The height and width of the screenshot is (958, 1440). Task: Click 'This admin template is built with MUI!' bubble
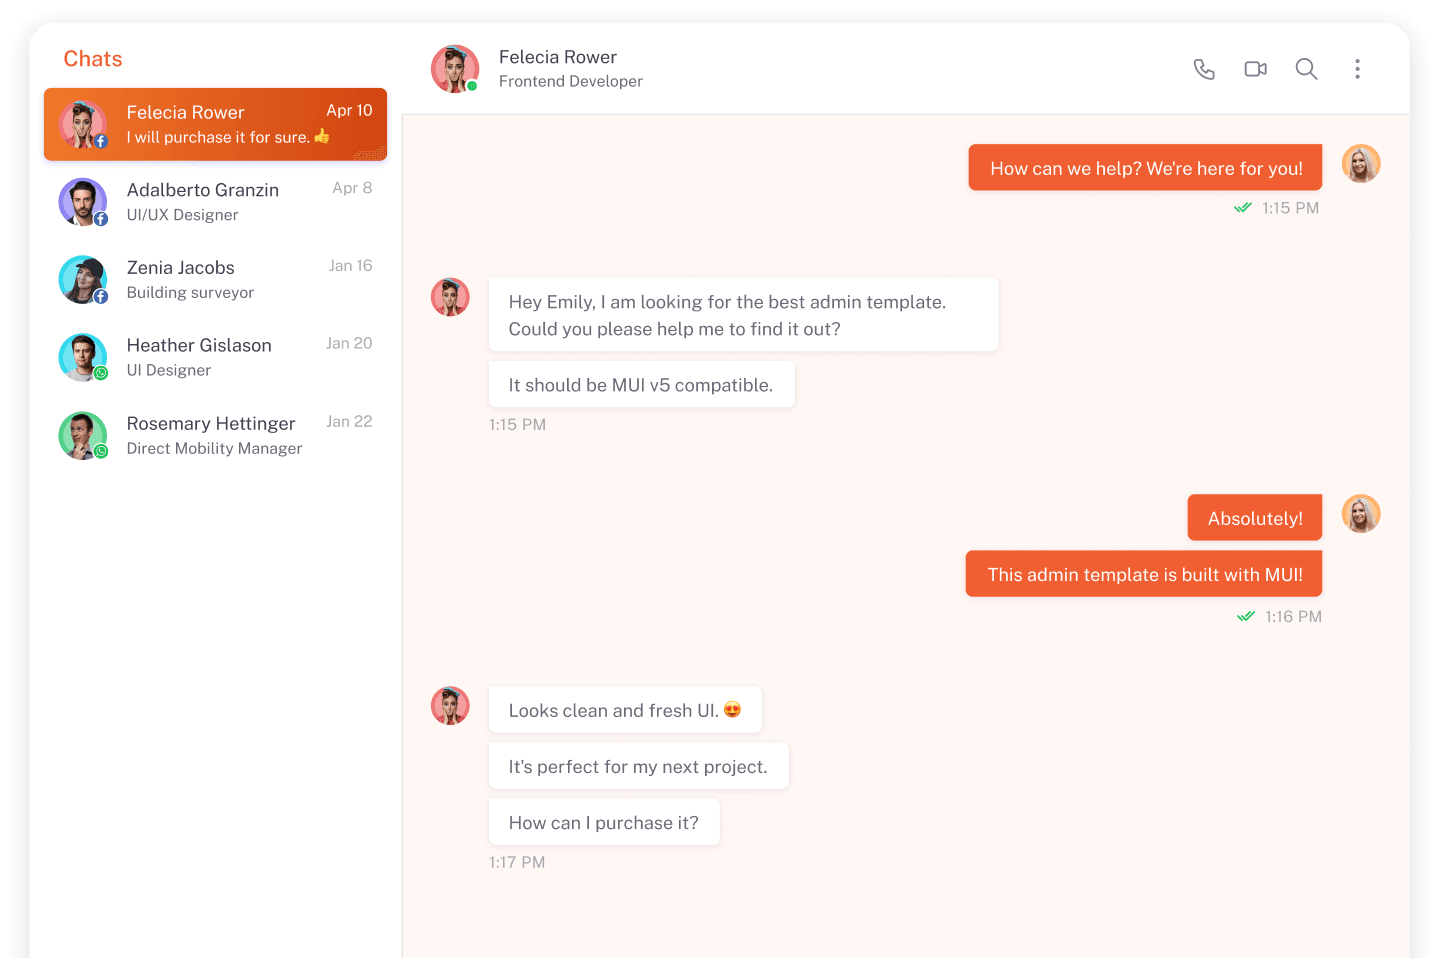(x=1143, y=574)
